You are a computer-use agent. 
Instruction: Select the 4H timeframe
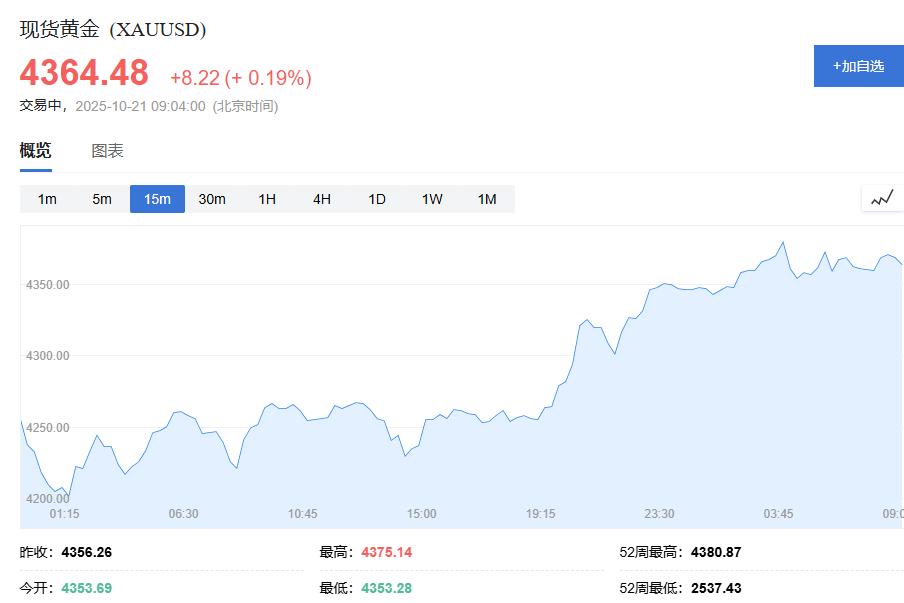(x=321, y=199)
